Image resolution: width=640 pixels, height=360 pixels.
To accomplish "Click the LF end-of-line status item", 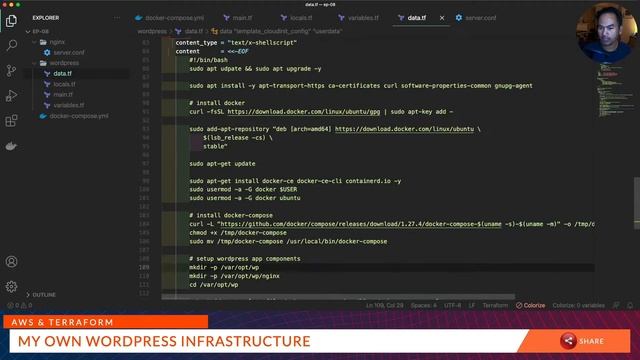I will (472, 305).
